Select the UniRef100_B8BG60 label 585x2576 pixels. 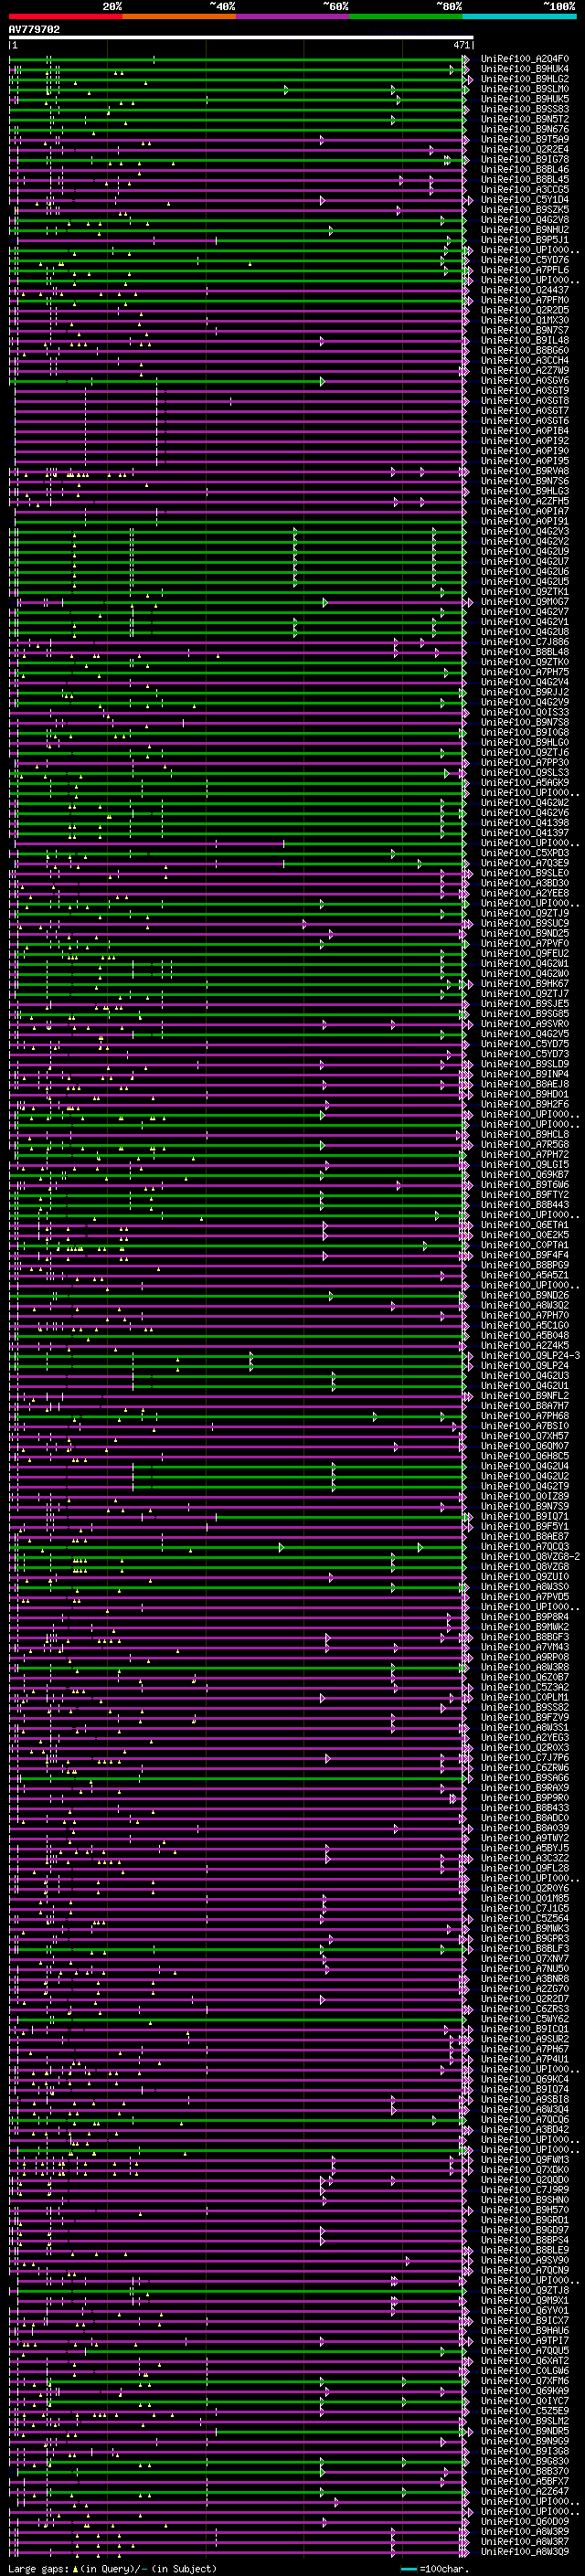click(525, 350)
